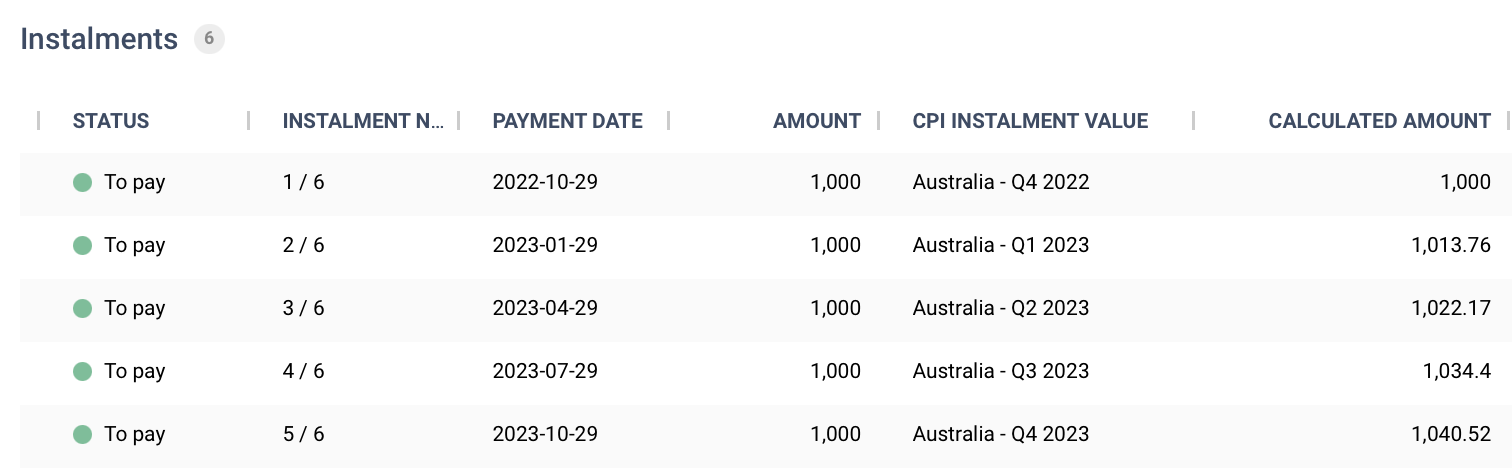The width and height of the screenshot is (1512, 476).
Task: Click the green status dot in the 3 / 6 row
Action: [83, 308]
